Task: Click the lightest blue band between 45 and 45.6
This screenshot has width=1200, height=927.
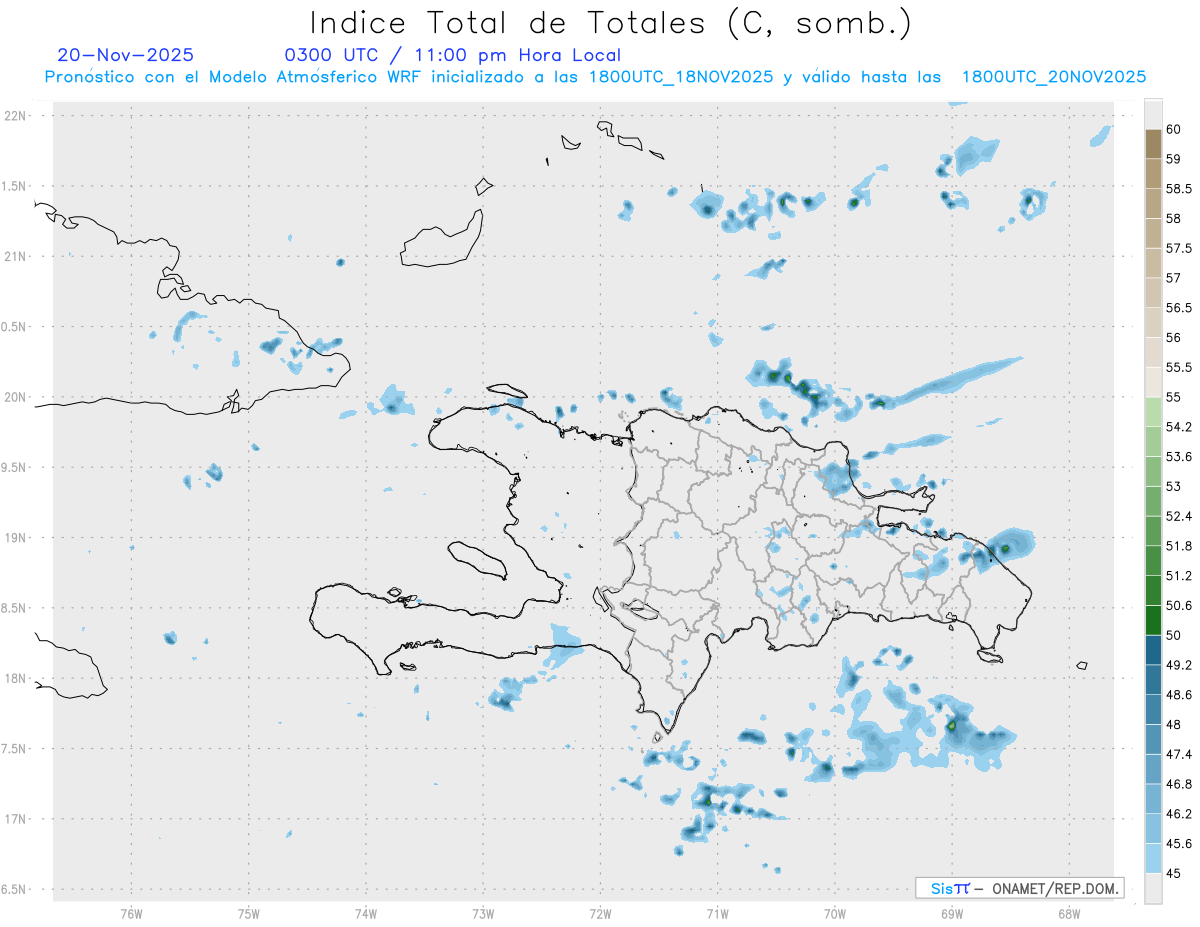Action: [1153, 859]
